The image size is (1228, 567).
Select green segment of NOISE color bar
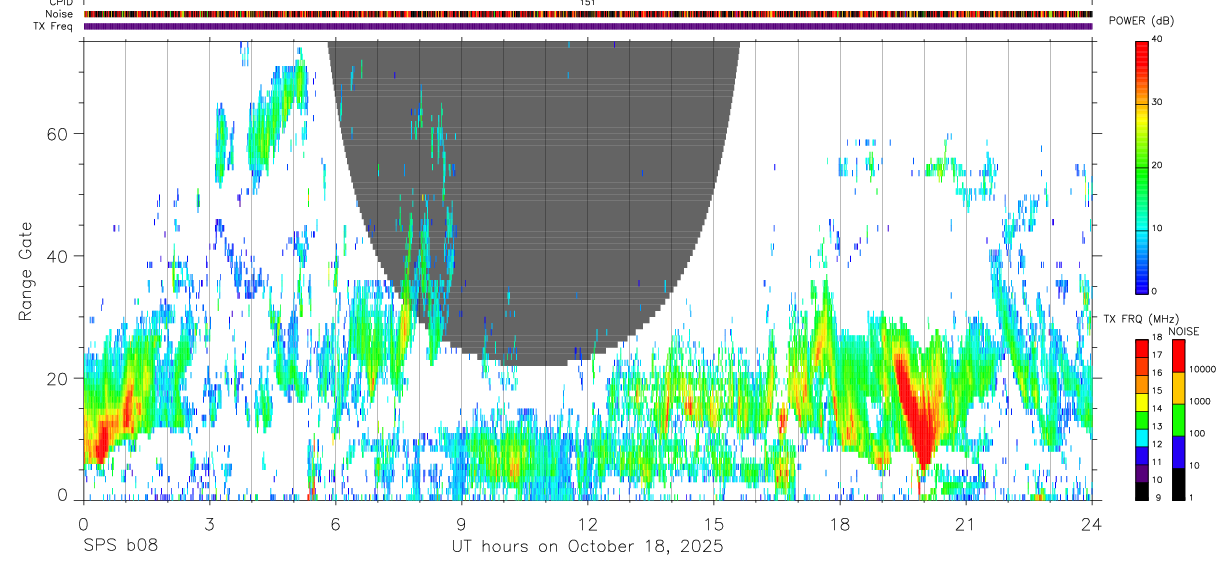point(1177,420)
